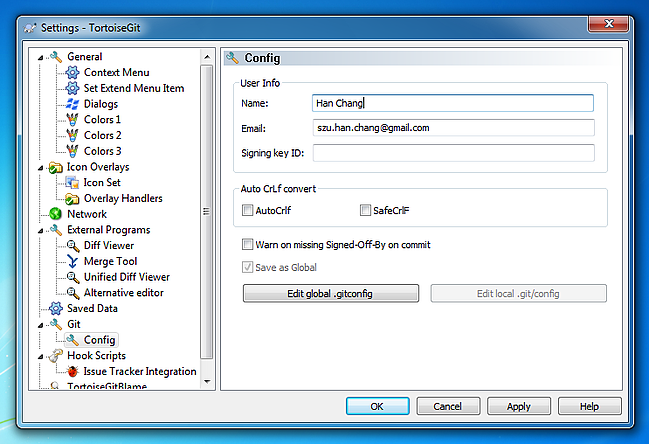Click the Help button
Image resolution: width=649 pixels, height=444 pixels.
pos(589,406)
